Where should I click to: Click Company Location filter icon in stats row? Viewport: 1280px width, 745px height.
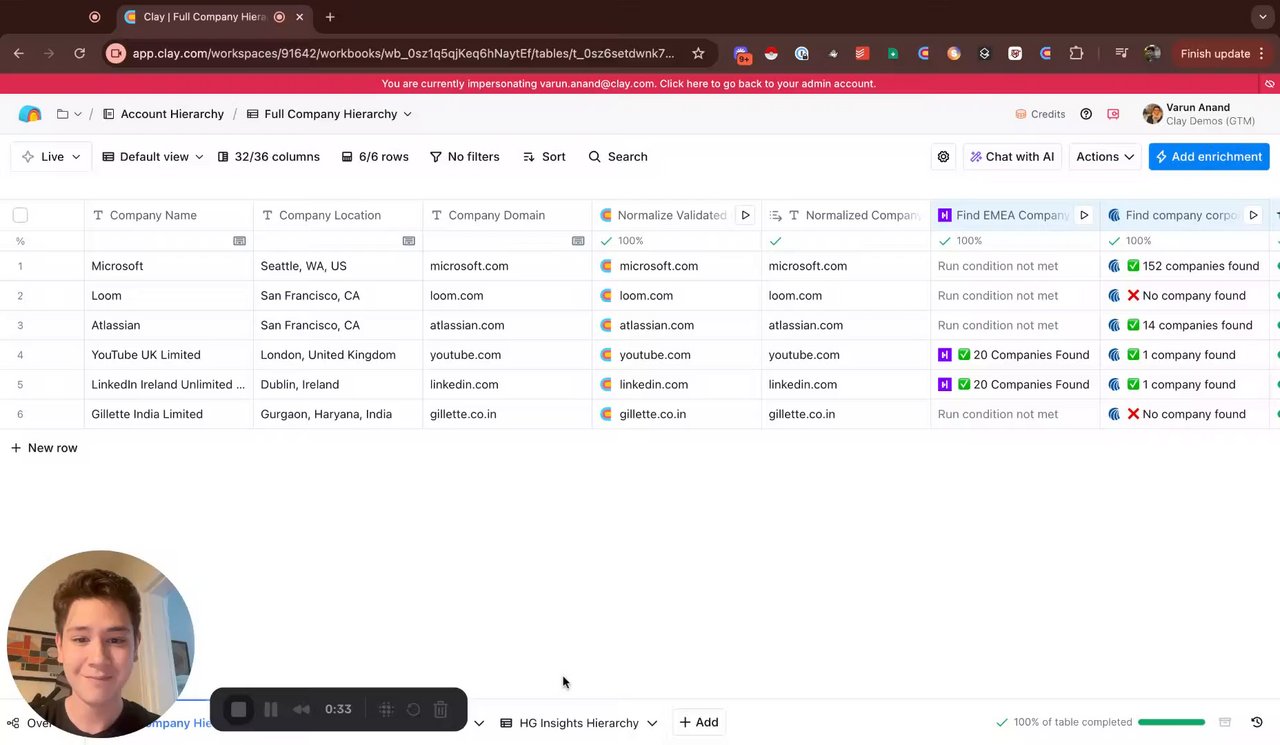pos(408,241)
